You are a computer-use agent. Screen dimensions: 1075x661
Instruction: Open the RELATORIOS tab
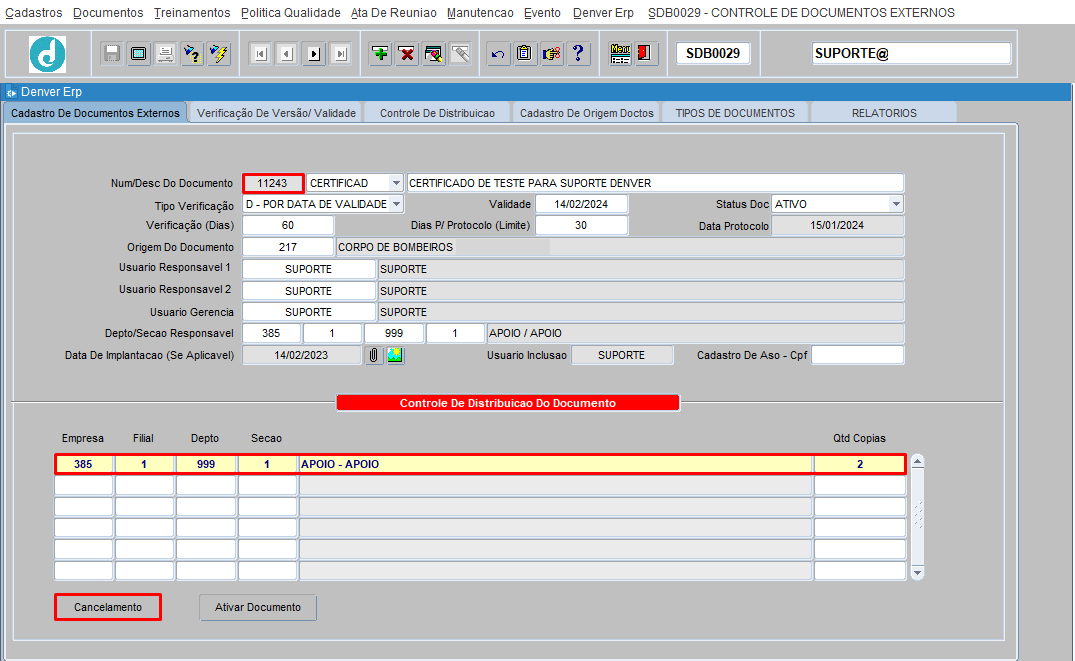pyautogui.click(x=884, y=113)
